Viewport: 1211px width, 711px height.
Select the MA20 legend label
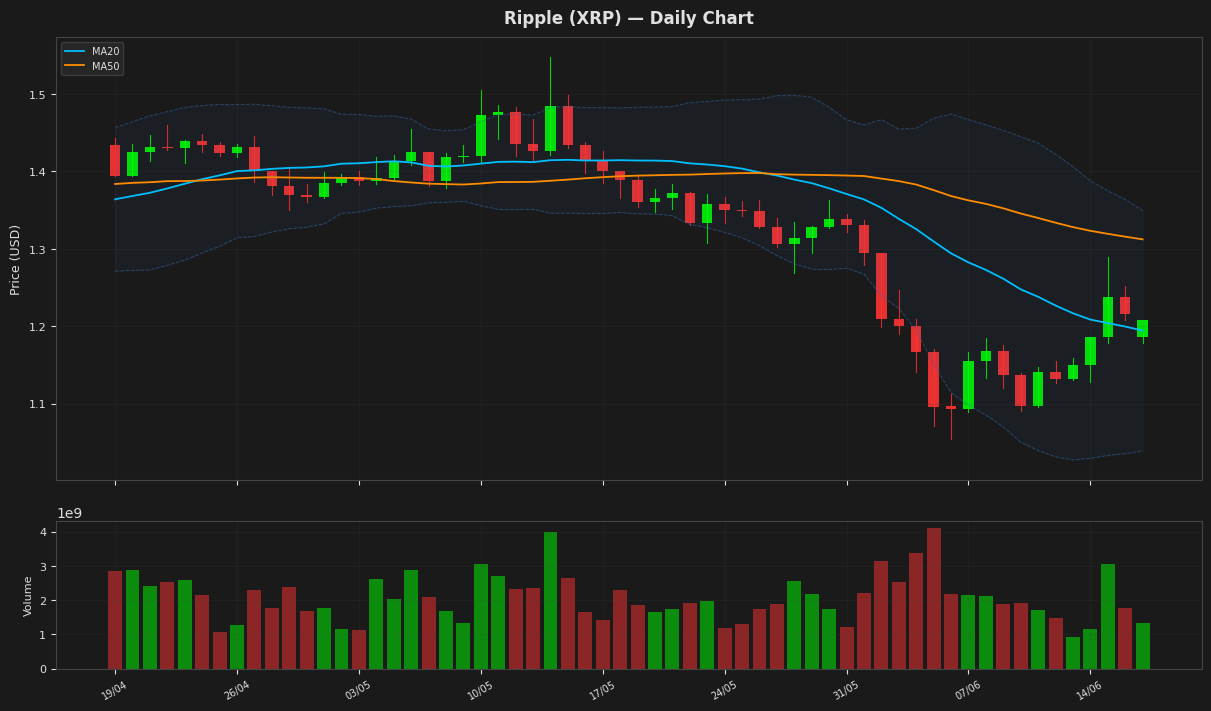[105, 51]
